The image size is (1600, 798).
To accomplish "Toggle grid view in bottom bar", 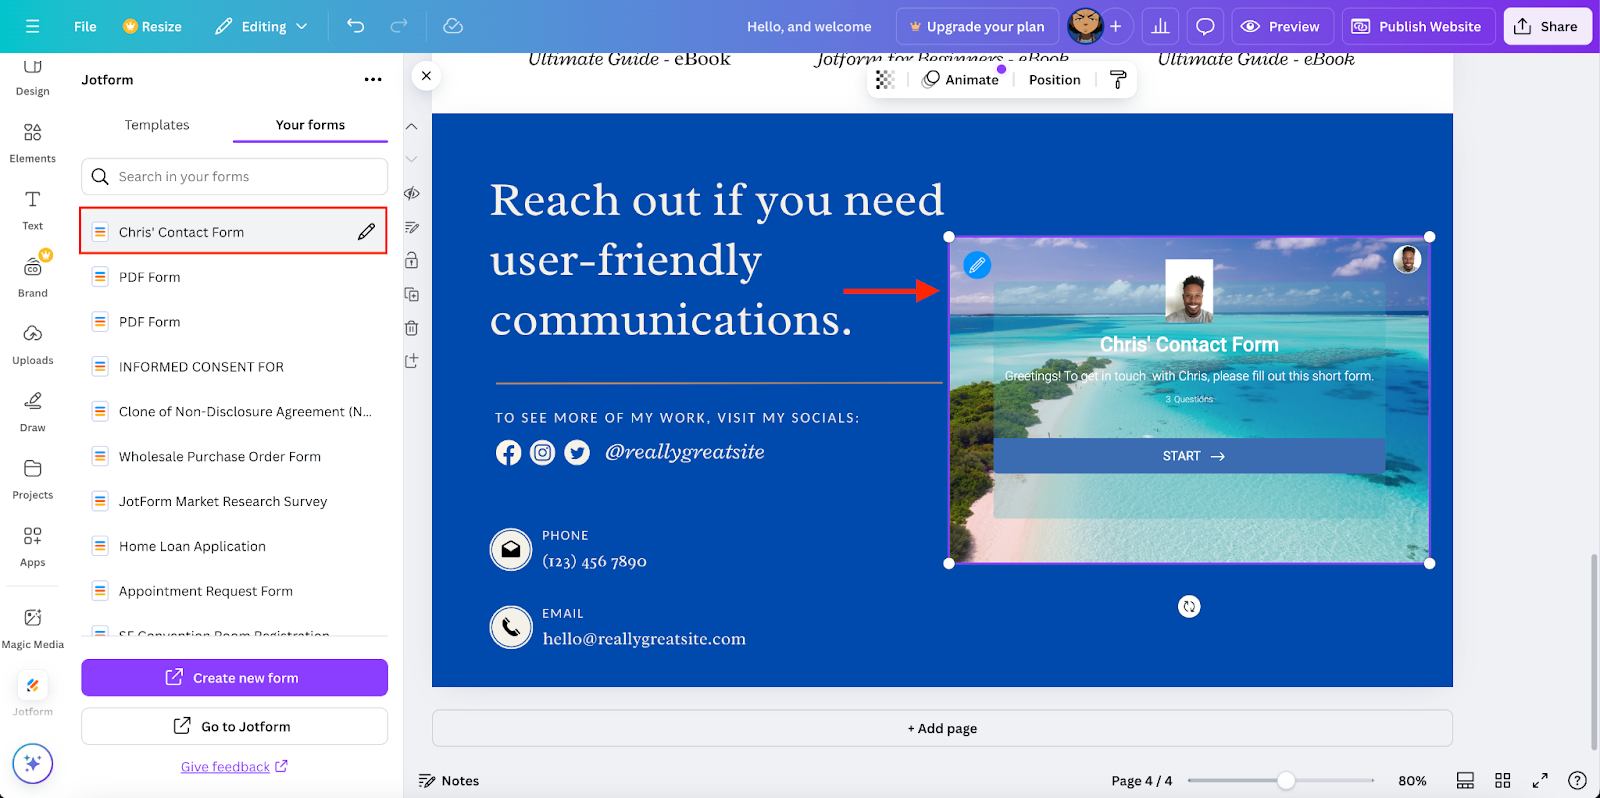I will tap(1502, 781).
